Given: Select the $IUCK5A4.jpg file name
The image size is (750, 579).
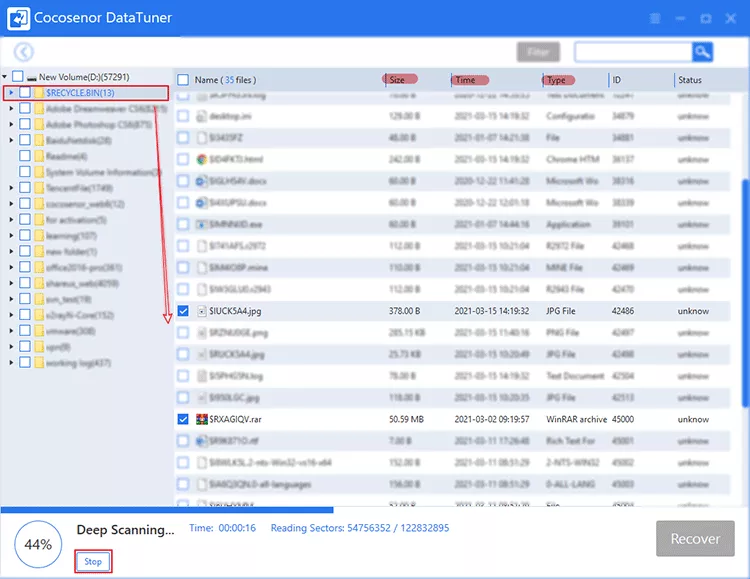Looking at the screenshot, I should tap(235, 311).
